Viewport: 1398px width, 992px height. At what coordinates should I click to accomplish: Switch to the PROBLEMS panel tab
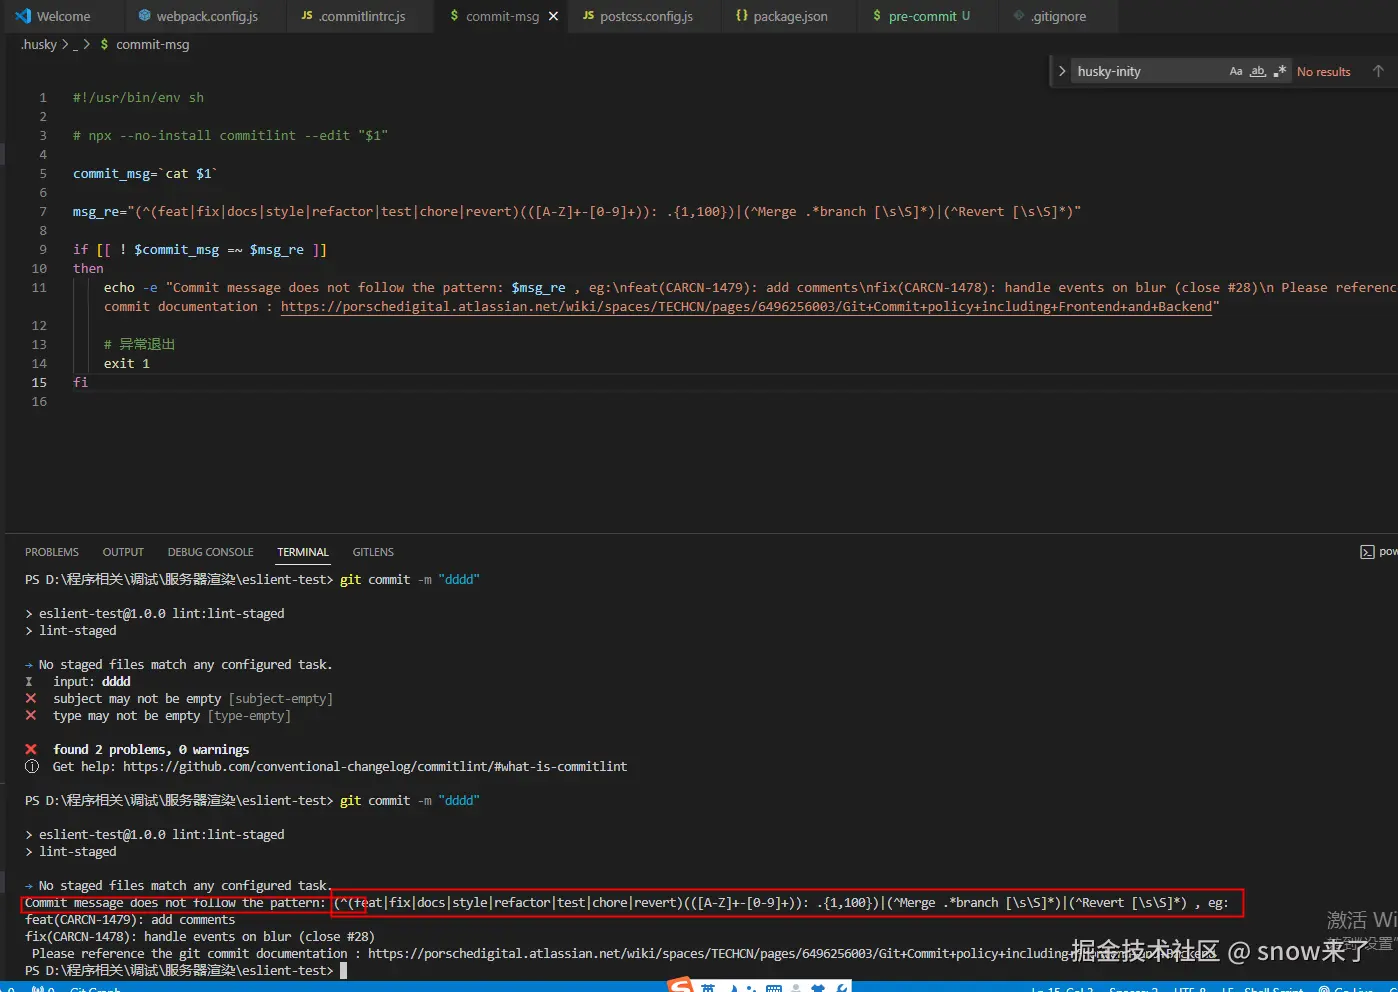point(52,552)
